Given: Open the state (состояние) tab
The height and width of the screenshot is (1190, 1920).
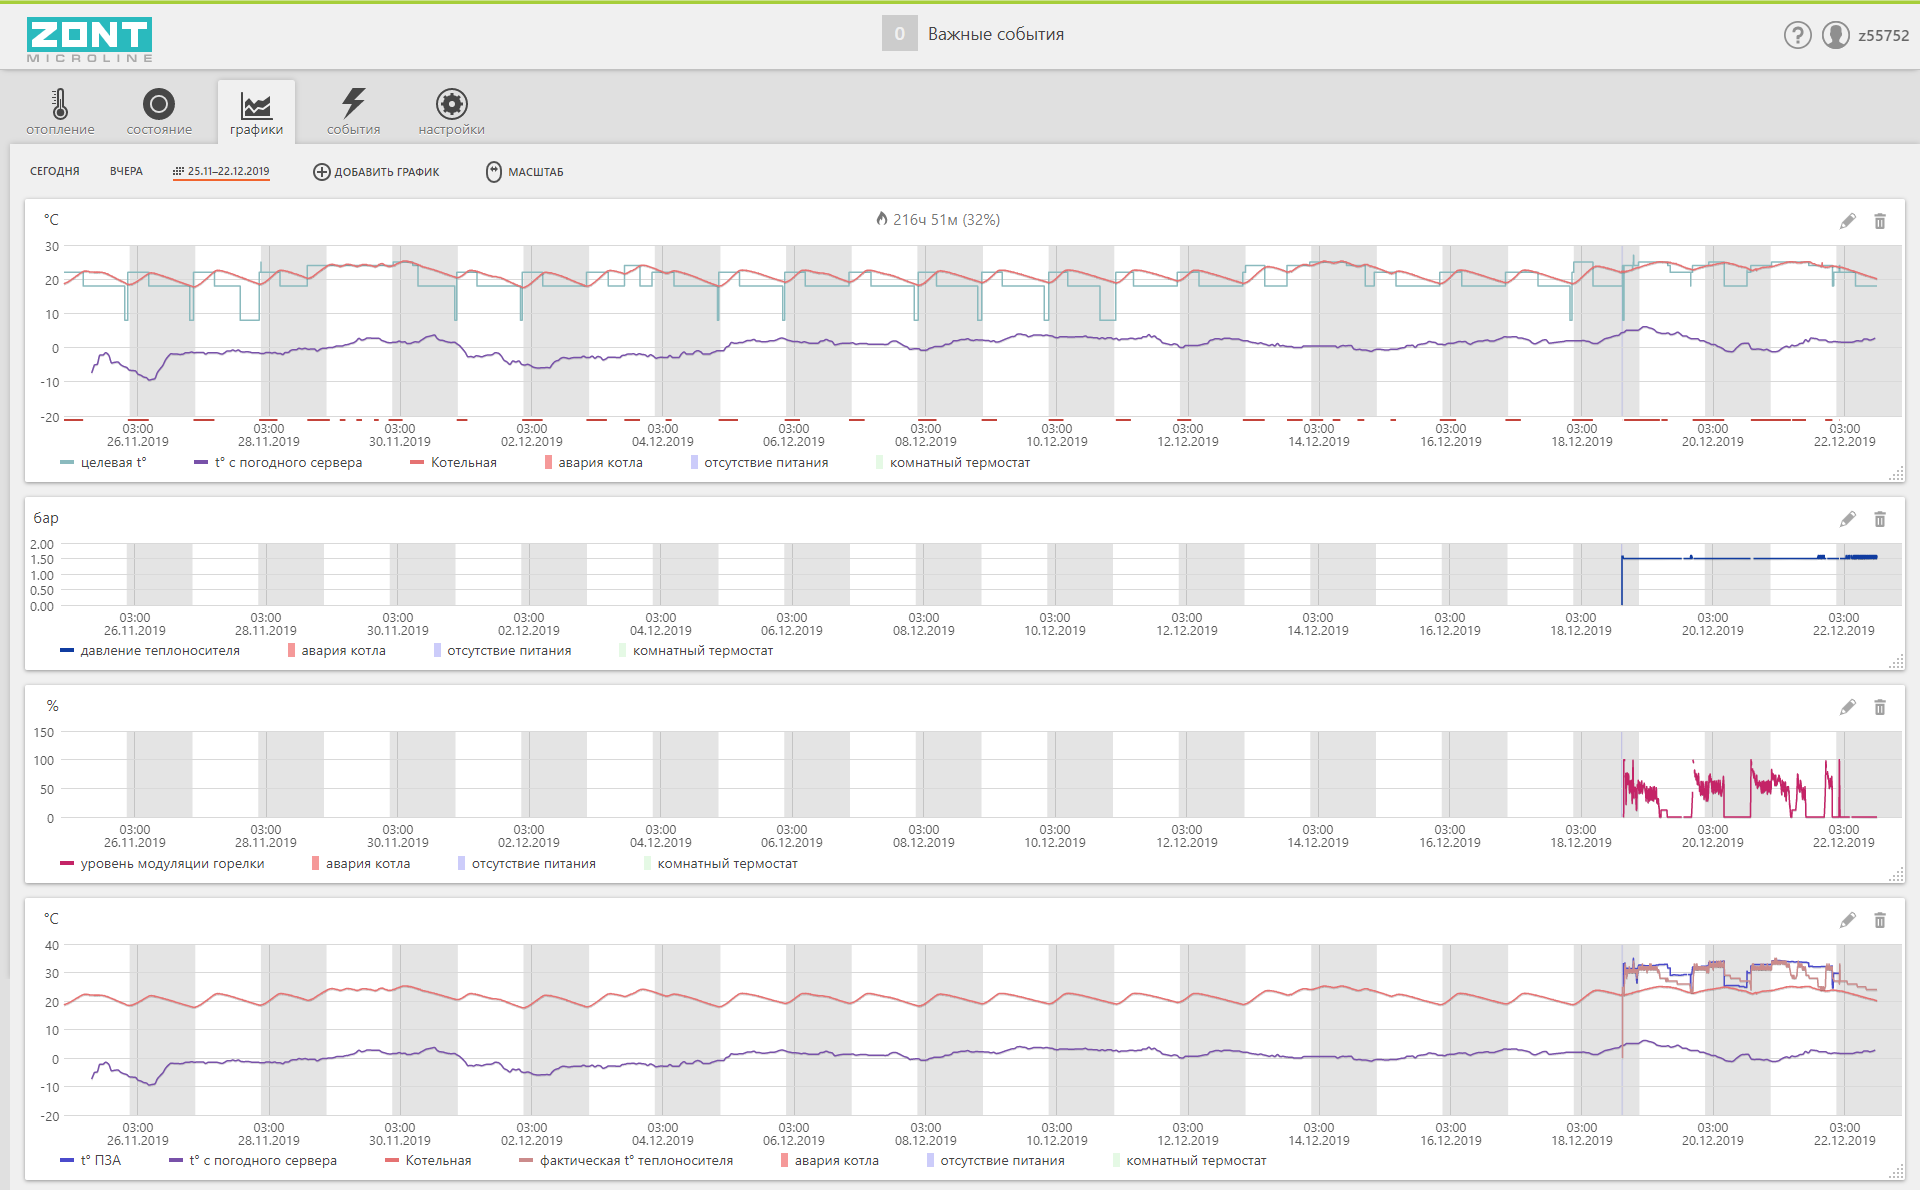Looking at the screenshot, I should [x=159, y=111].
